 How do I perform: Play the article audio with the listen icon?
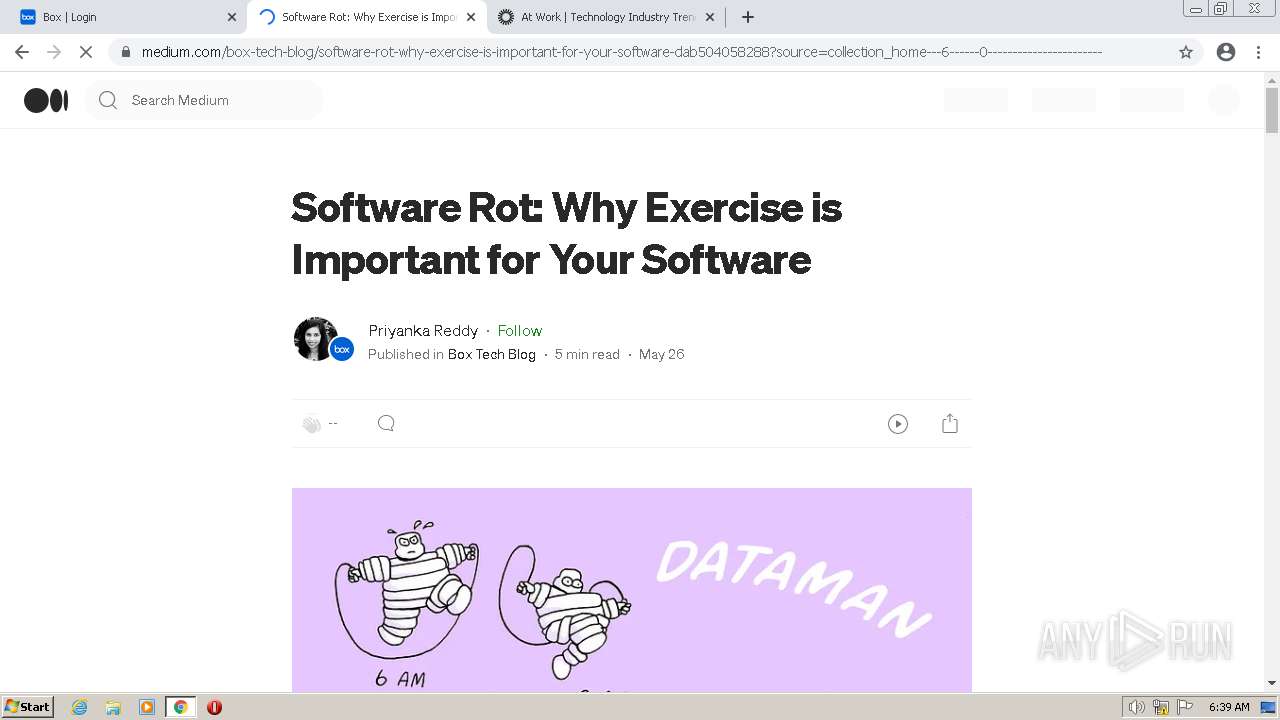pyautogui.click(x=898, y=424)
